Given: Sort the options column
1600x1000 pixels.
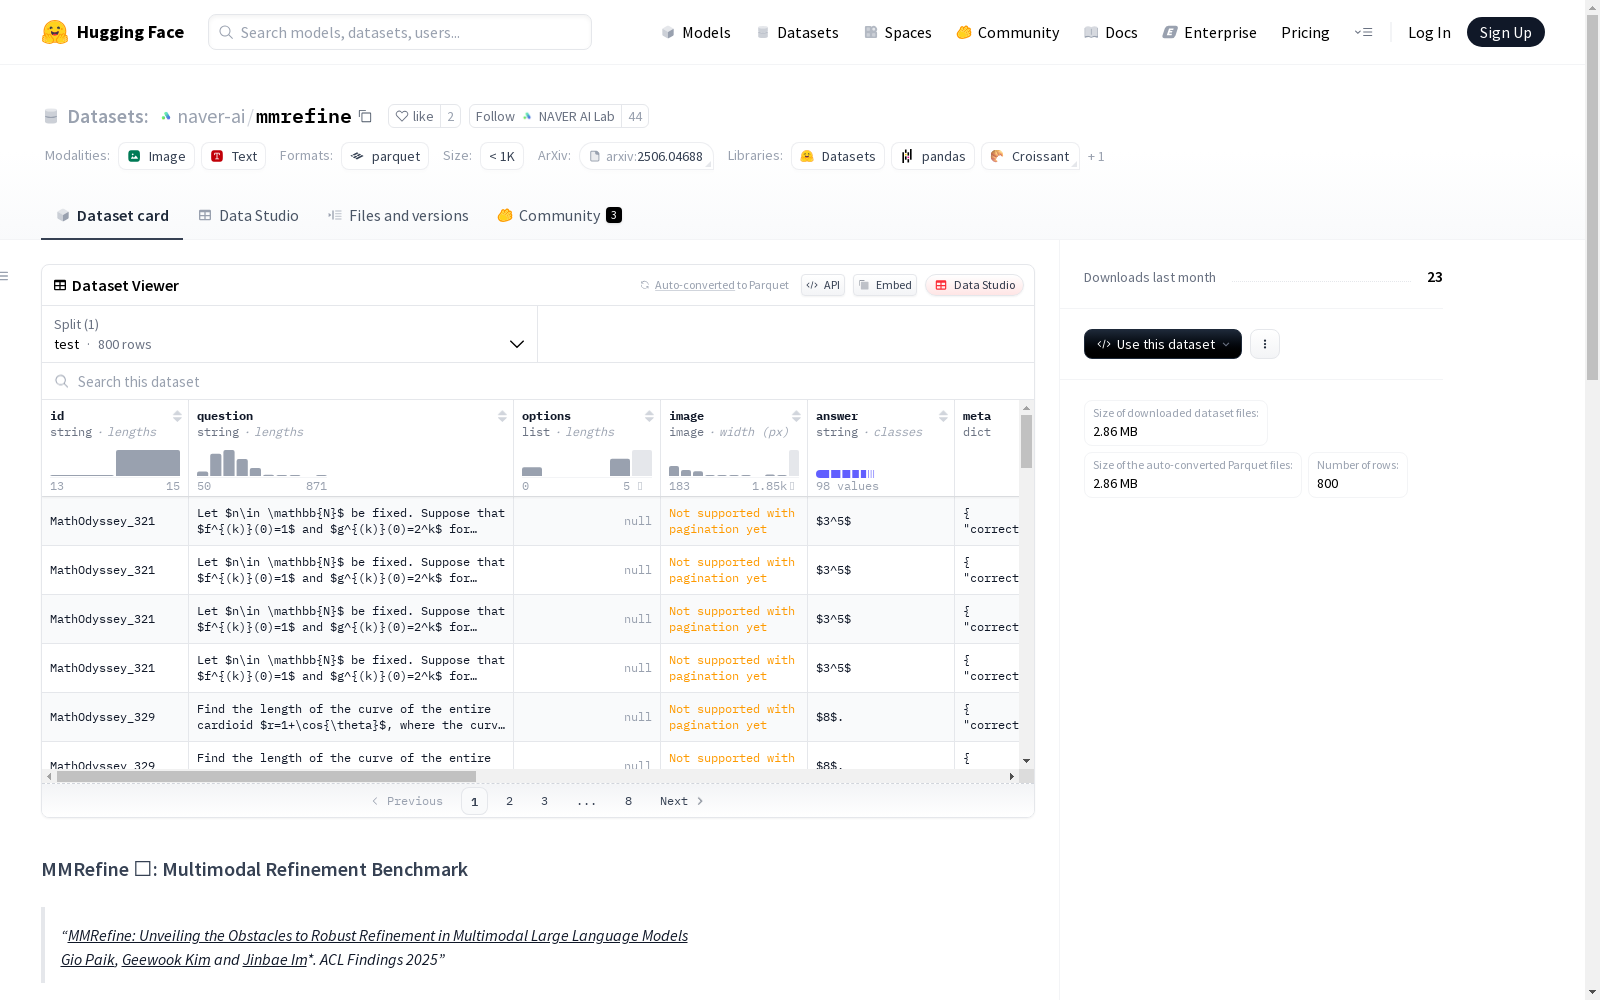Looking at the screenshot, I should click(x=649, y=416).
